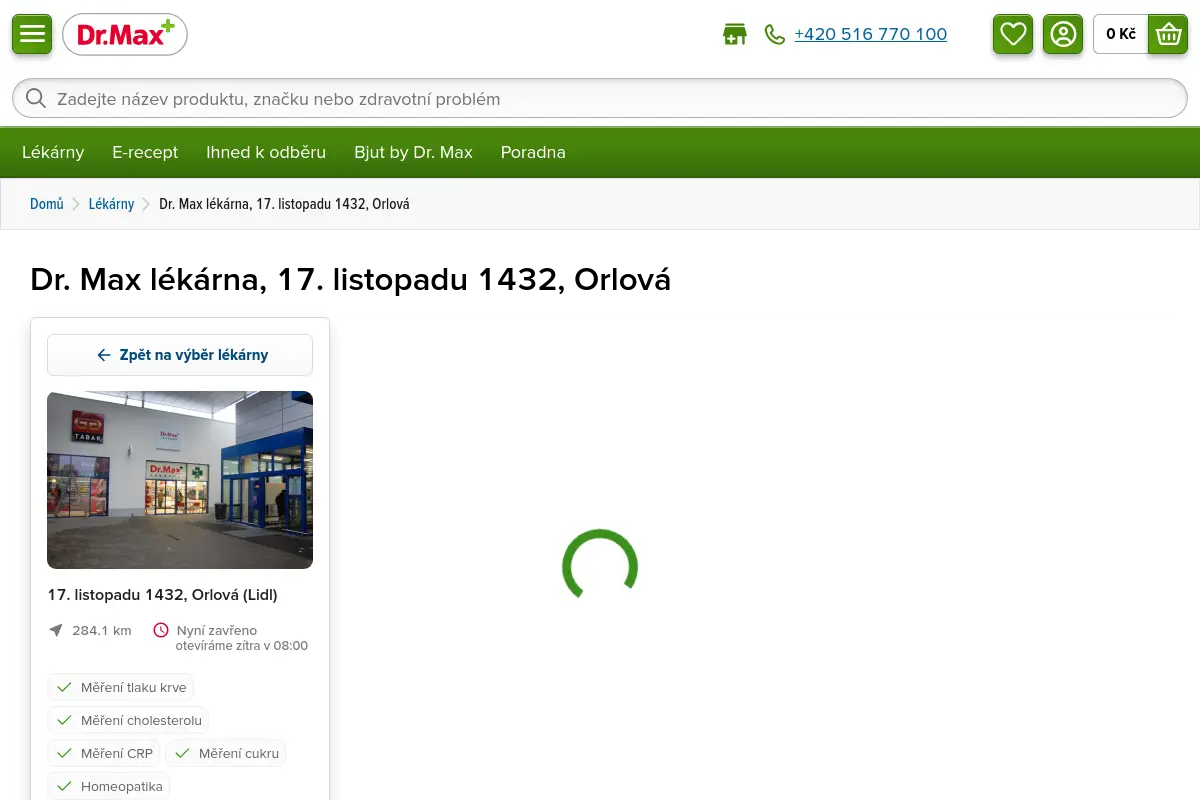The height and width of the screenshot is (800, 1200).
Task: Click the Měření tlaku krve service tag
Action: 121,687
